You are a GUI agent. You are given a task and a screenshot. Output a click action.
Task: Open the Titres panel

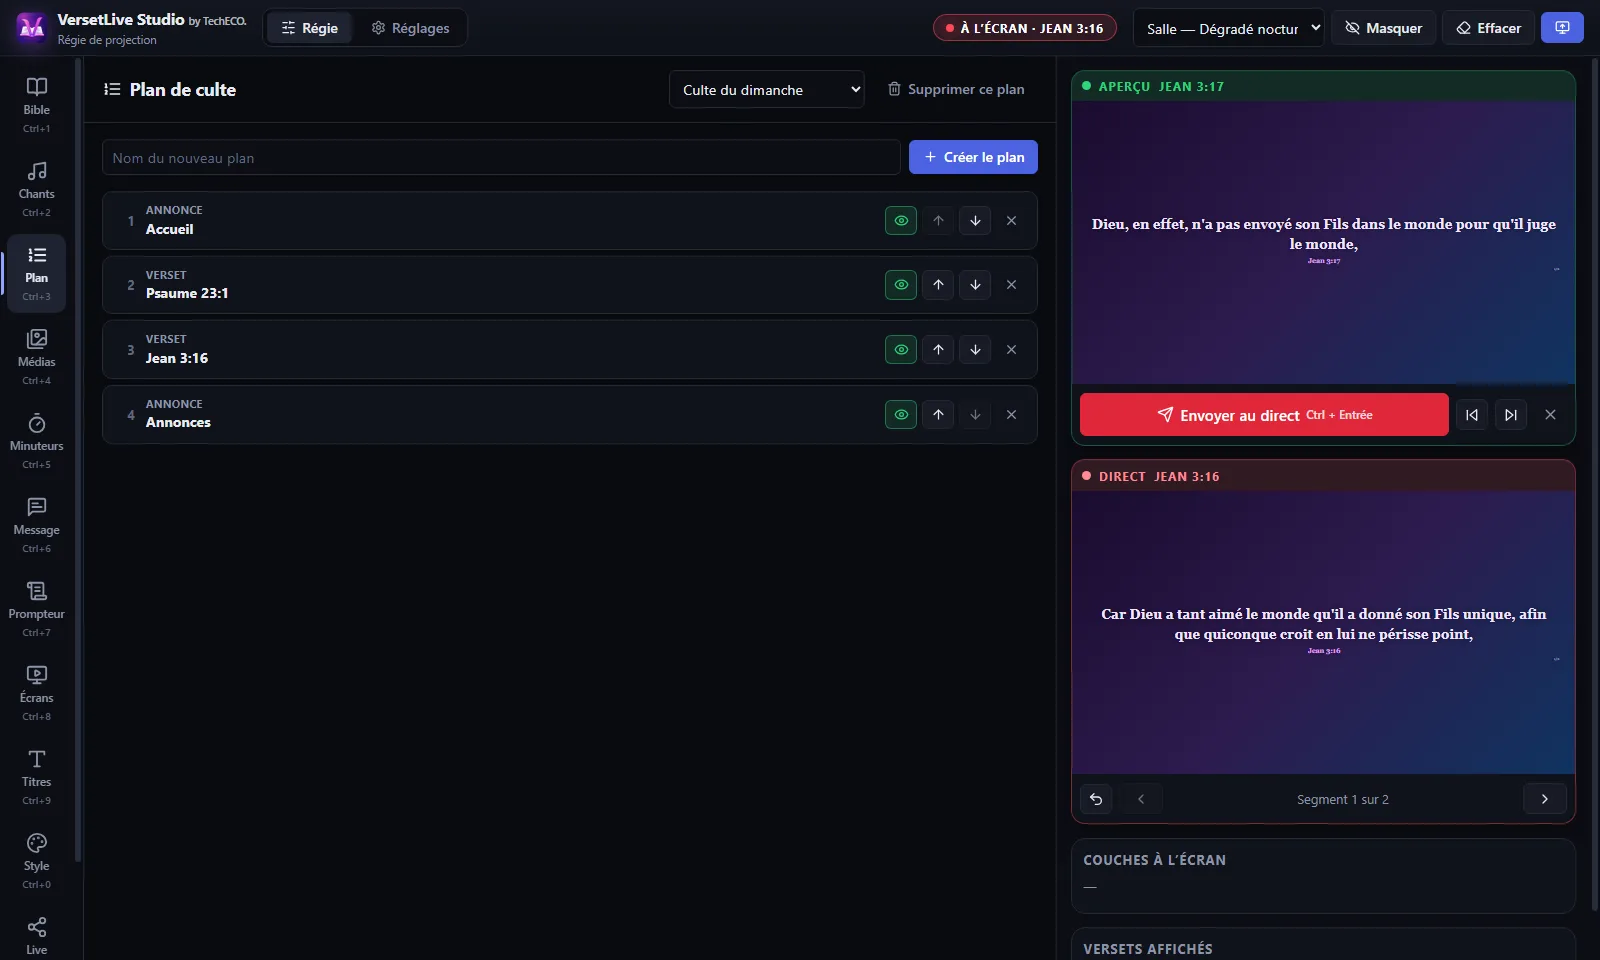(37, 776)
